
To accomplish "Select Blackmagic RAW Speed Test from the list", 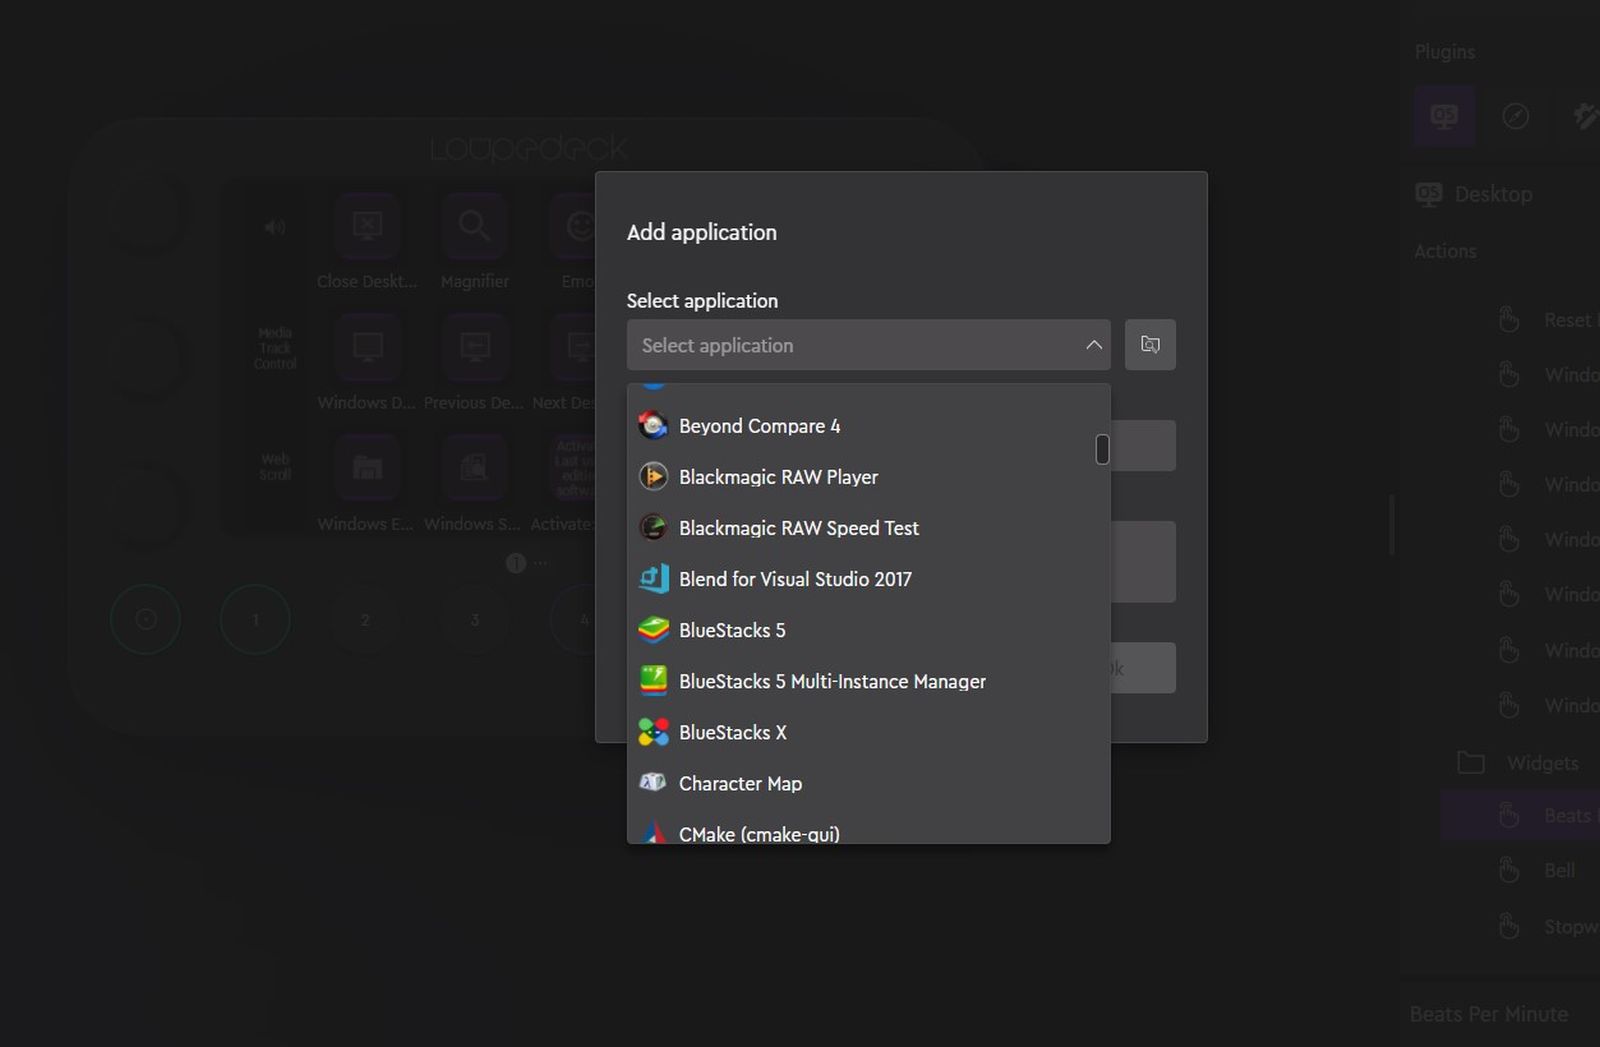I will [868, 528].
